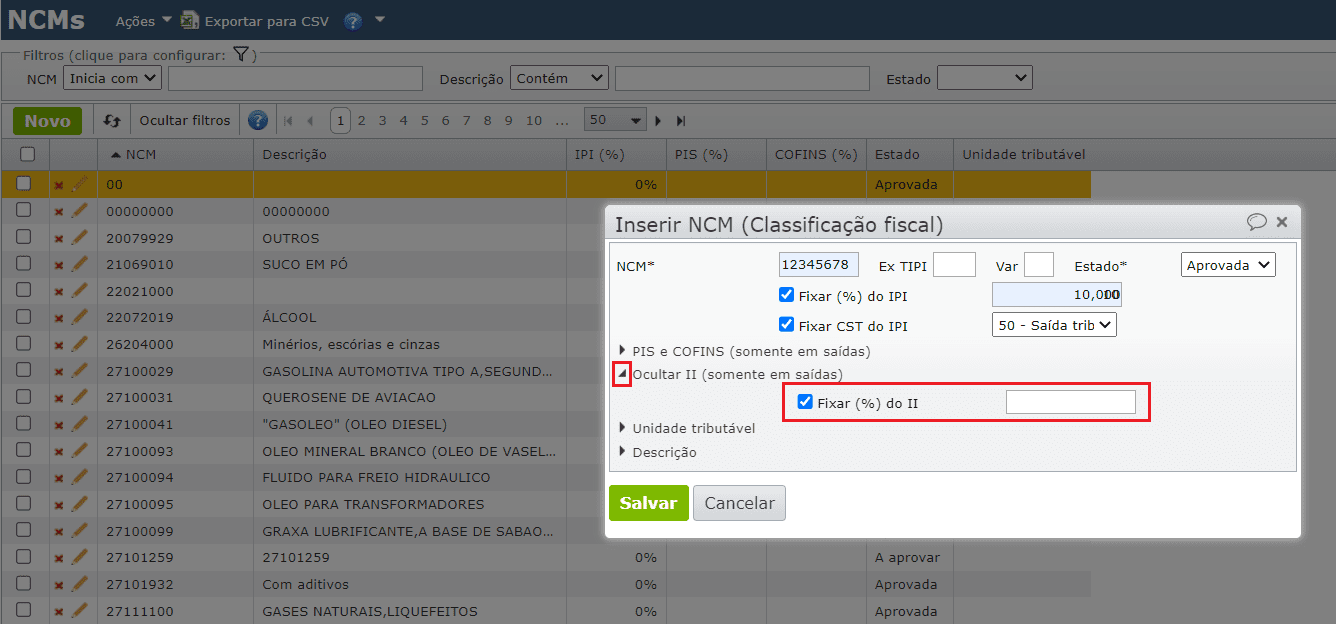Click the NCM filter text field

295,79
